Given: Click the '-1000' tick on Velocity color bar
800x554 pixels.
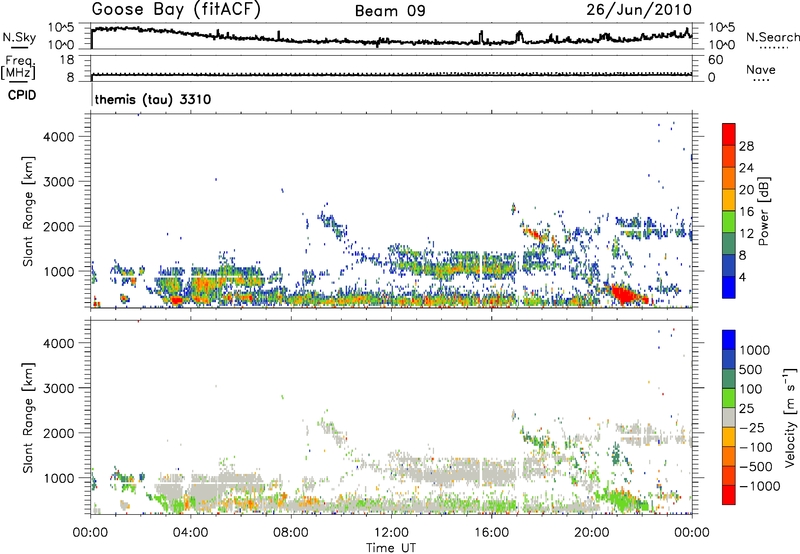Looking at the screenshot, I should [x=760, y=486].
